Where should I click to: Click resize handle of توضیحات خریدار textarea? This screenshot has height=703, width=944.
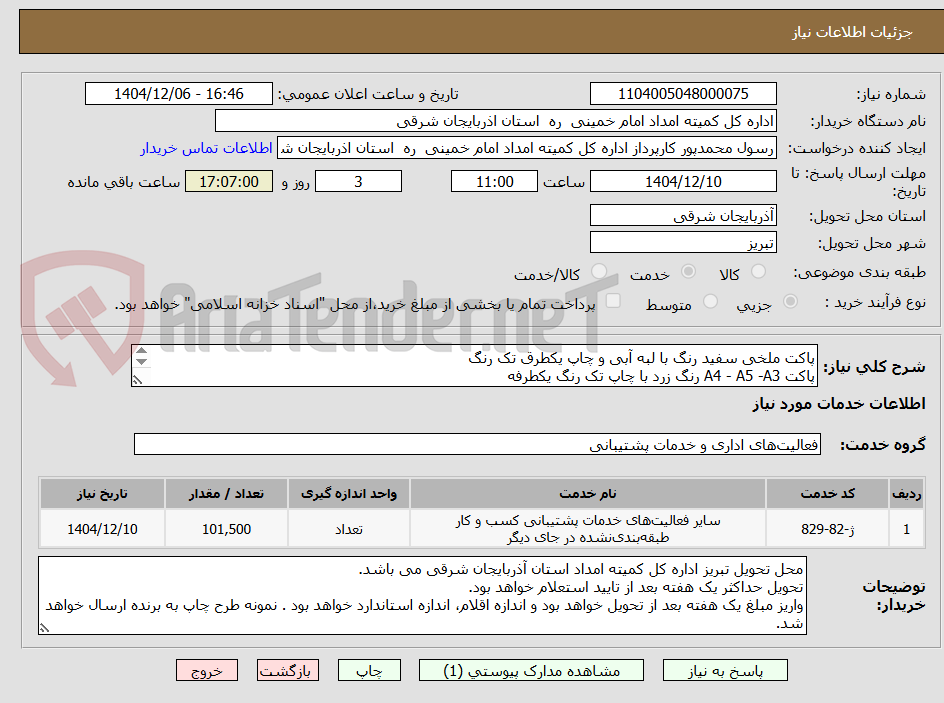point(44,628)
